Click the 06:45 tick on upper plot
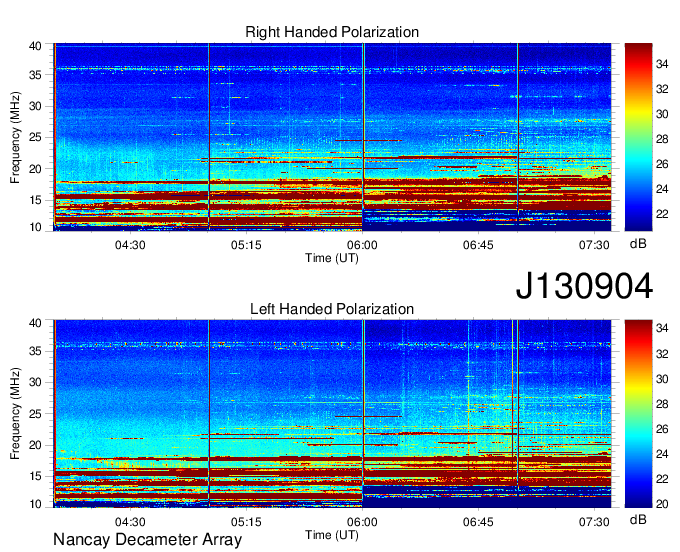This screenshot has height=552, width=680. click(x=478, y=245)
